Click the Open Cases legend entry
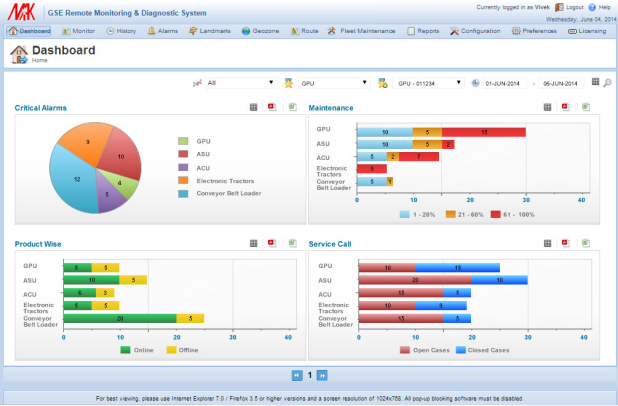Viewport: 618px width, 406px height. tap(424, 350)
